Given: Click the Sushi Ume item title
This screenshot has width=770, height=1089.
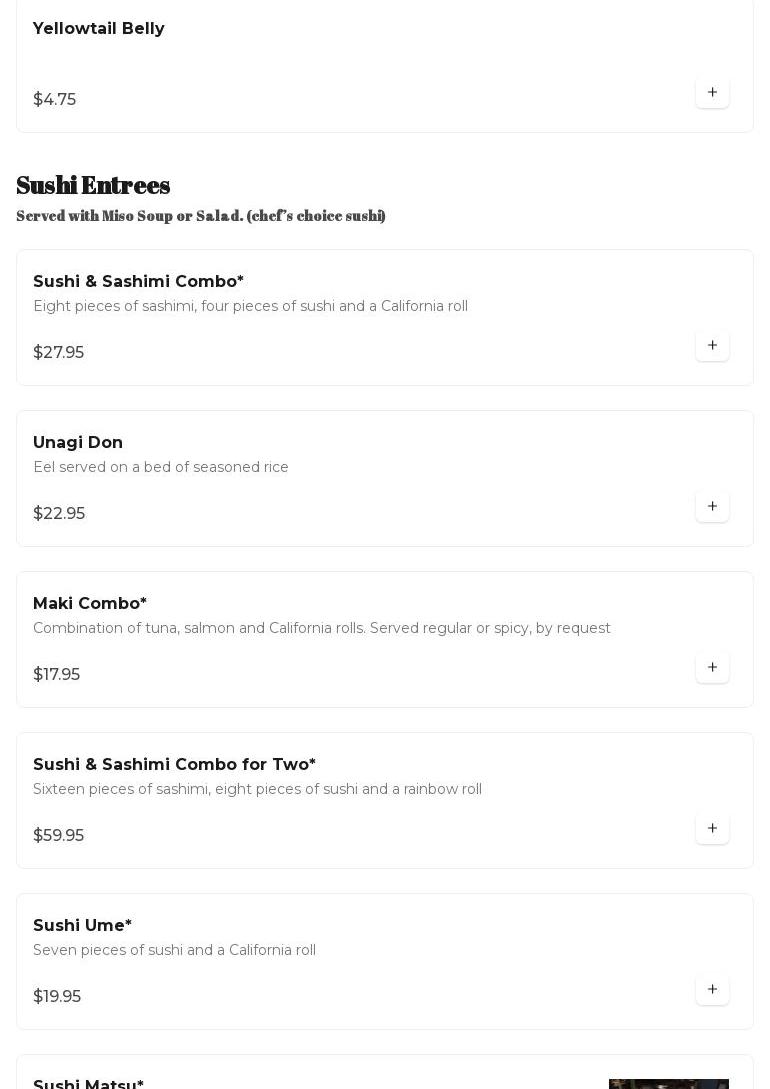Looking at the screenshot, I should point(82,926).
